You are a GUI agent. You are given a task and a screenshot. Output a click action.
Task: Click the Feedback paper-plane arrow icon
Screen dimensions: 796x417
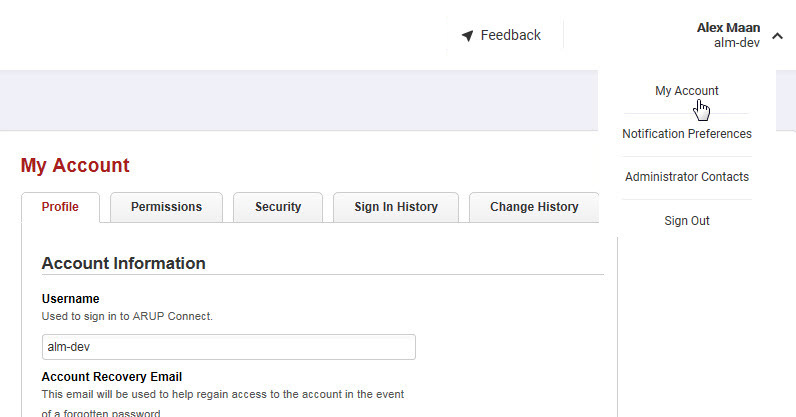tap(467, 36)
